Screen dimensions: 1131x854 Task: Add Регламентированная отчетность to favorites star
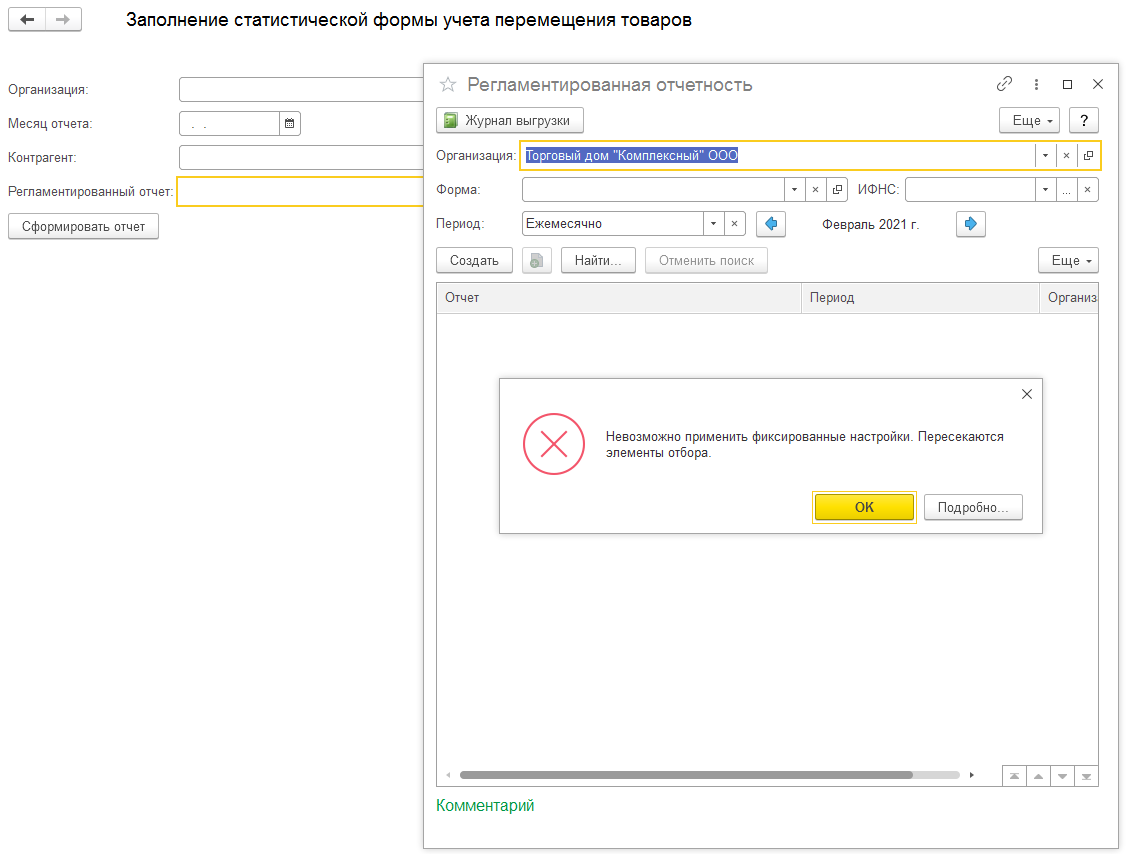(x=448, y=84)
